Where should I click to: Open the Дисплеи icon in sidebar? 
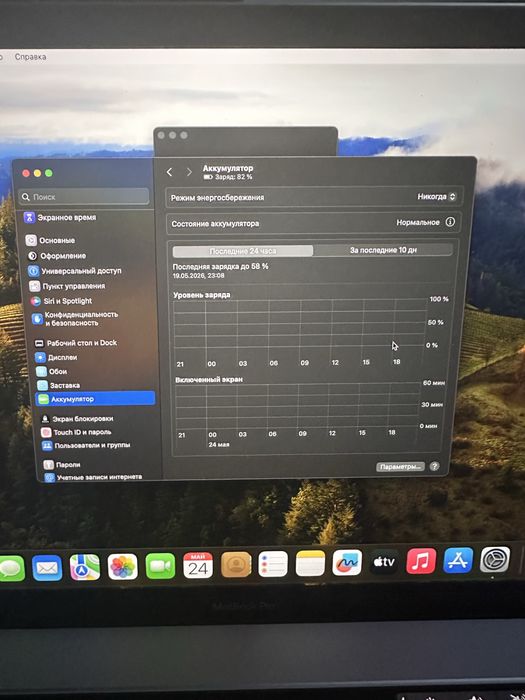click(x=40, y=357)
